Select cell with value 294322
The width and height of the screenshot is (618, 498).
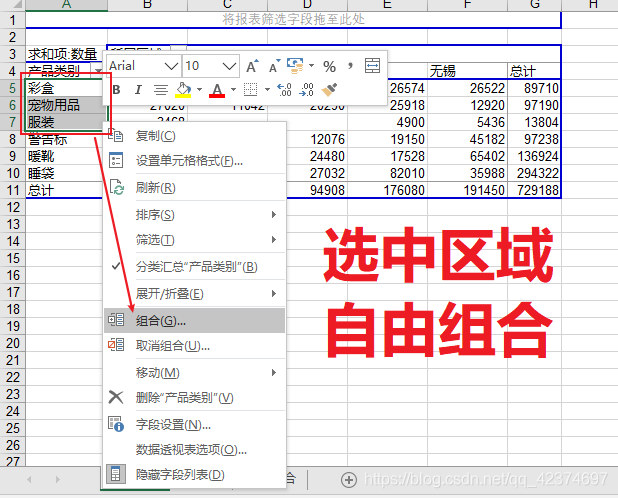pos(534,173)
